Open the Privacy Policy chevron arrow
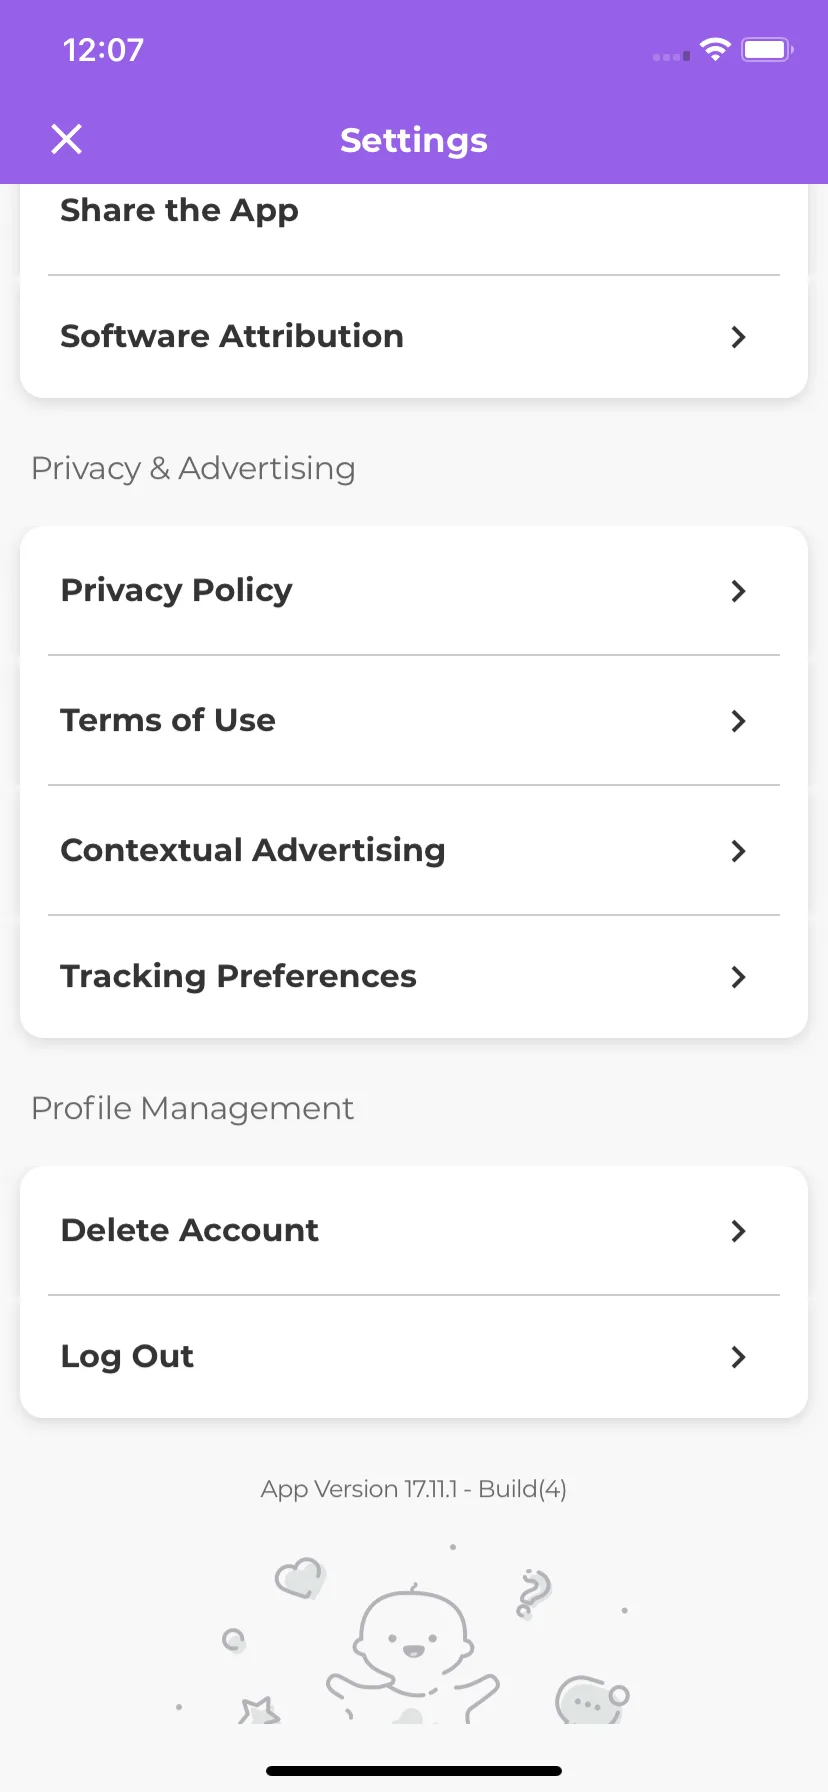828x1792 pixels. (x=738, y=591)
